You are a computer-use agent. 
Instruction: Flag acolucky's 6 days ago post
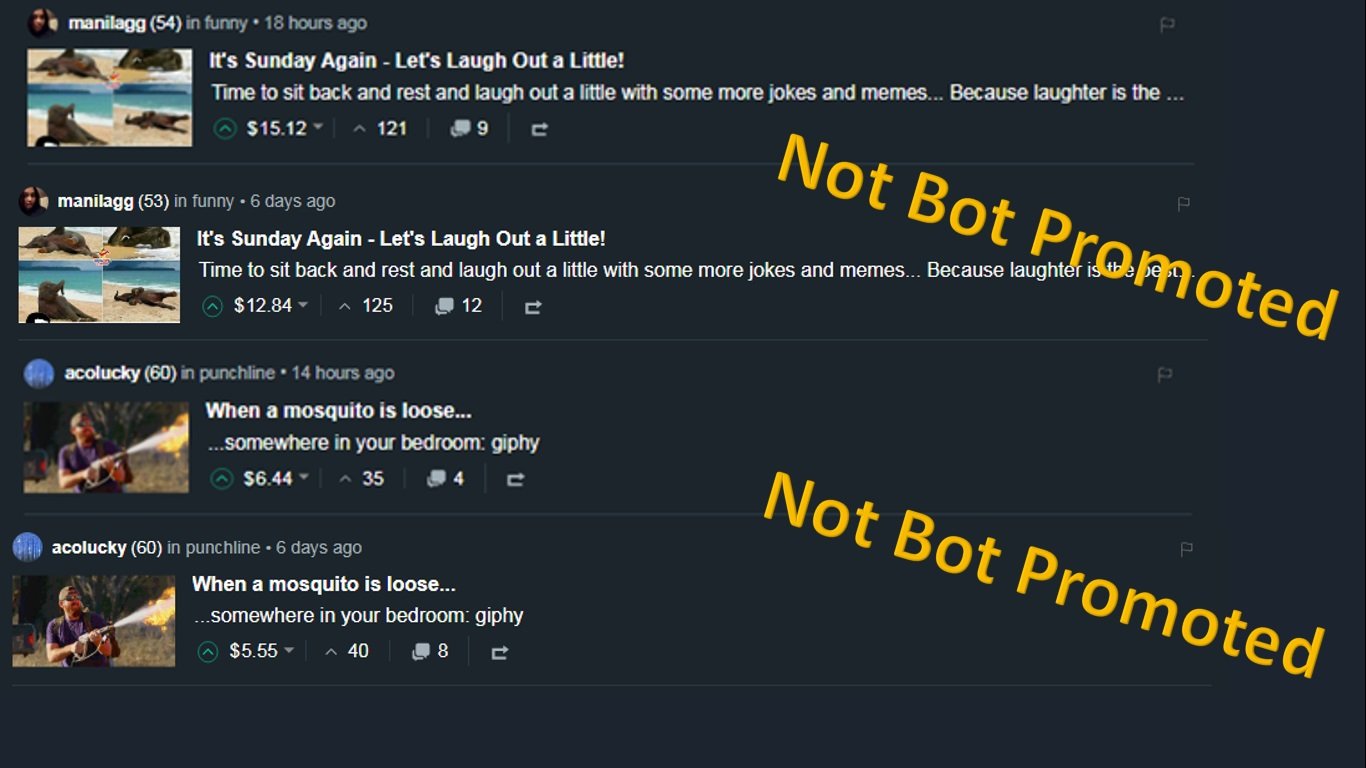pos(1186,549)
